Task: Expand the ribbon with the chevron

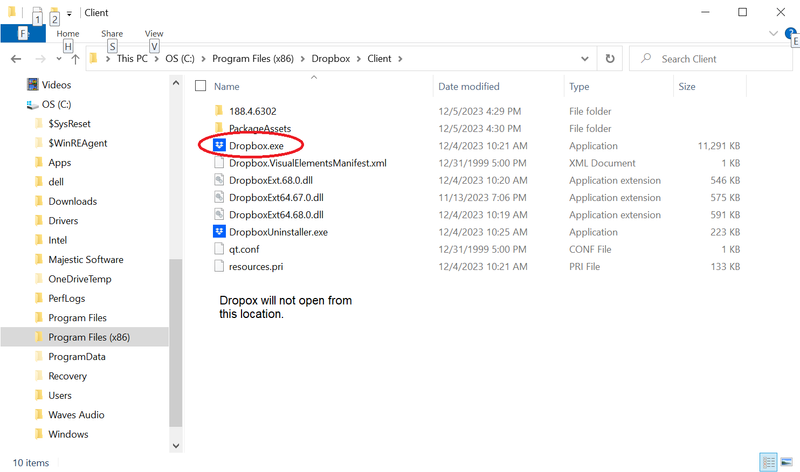Action: point(773,33)
